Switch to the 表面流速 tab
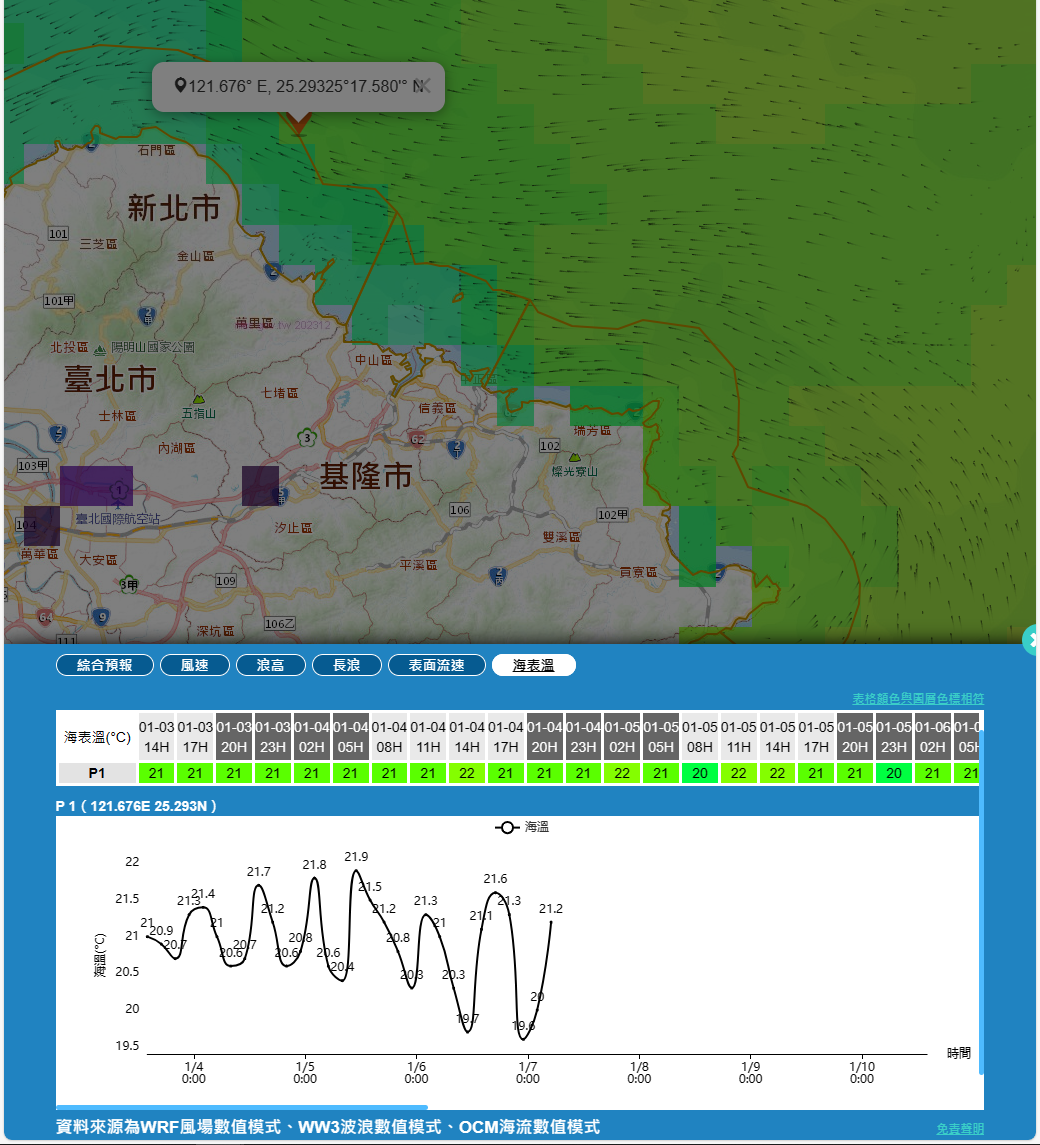 [436, 664]
